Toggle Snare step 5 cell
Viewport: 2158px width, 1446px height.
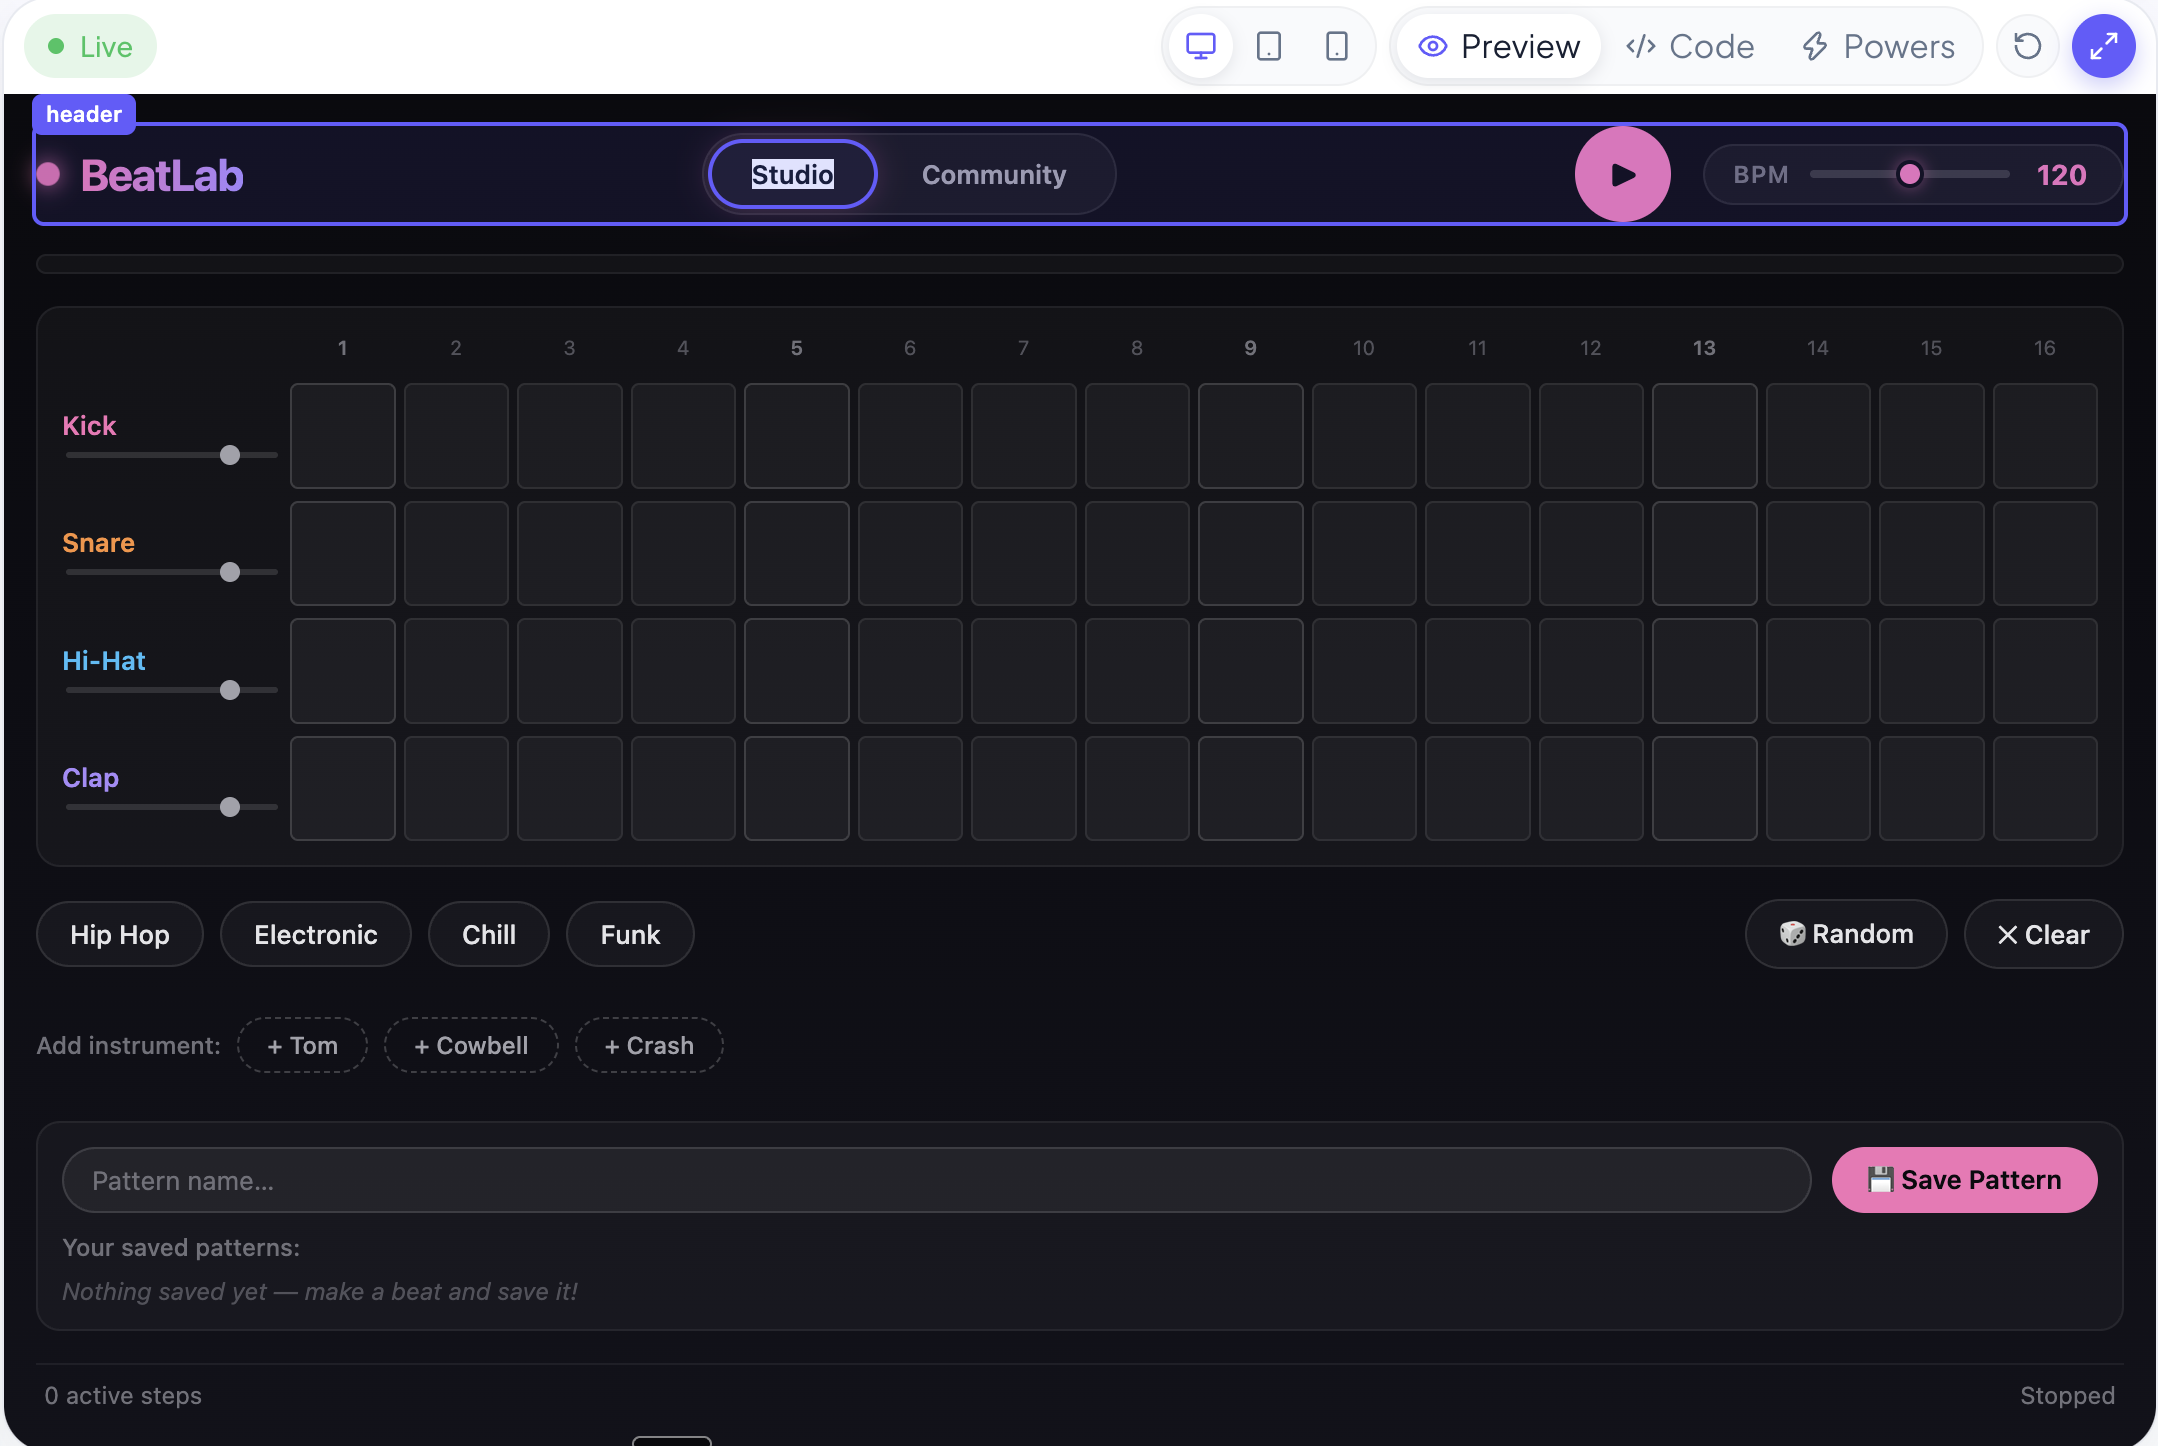[x=797, y=553]
